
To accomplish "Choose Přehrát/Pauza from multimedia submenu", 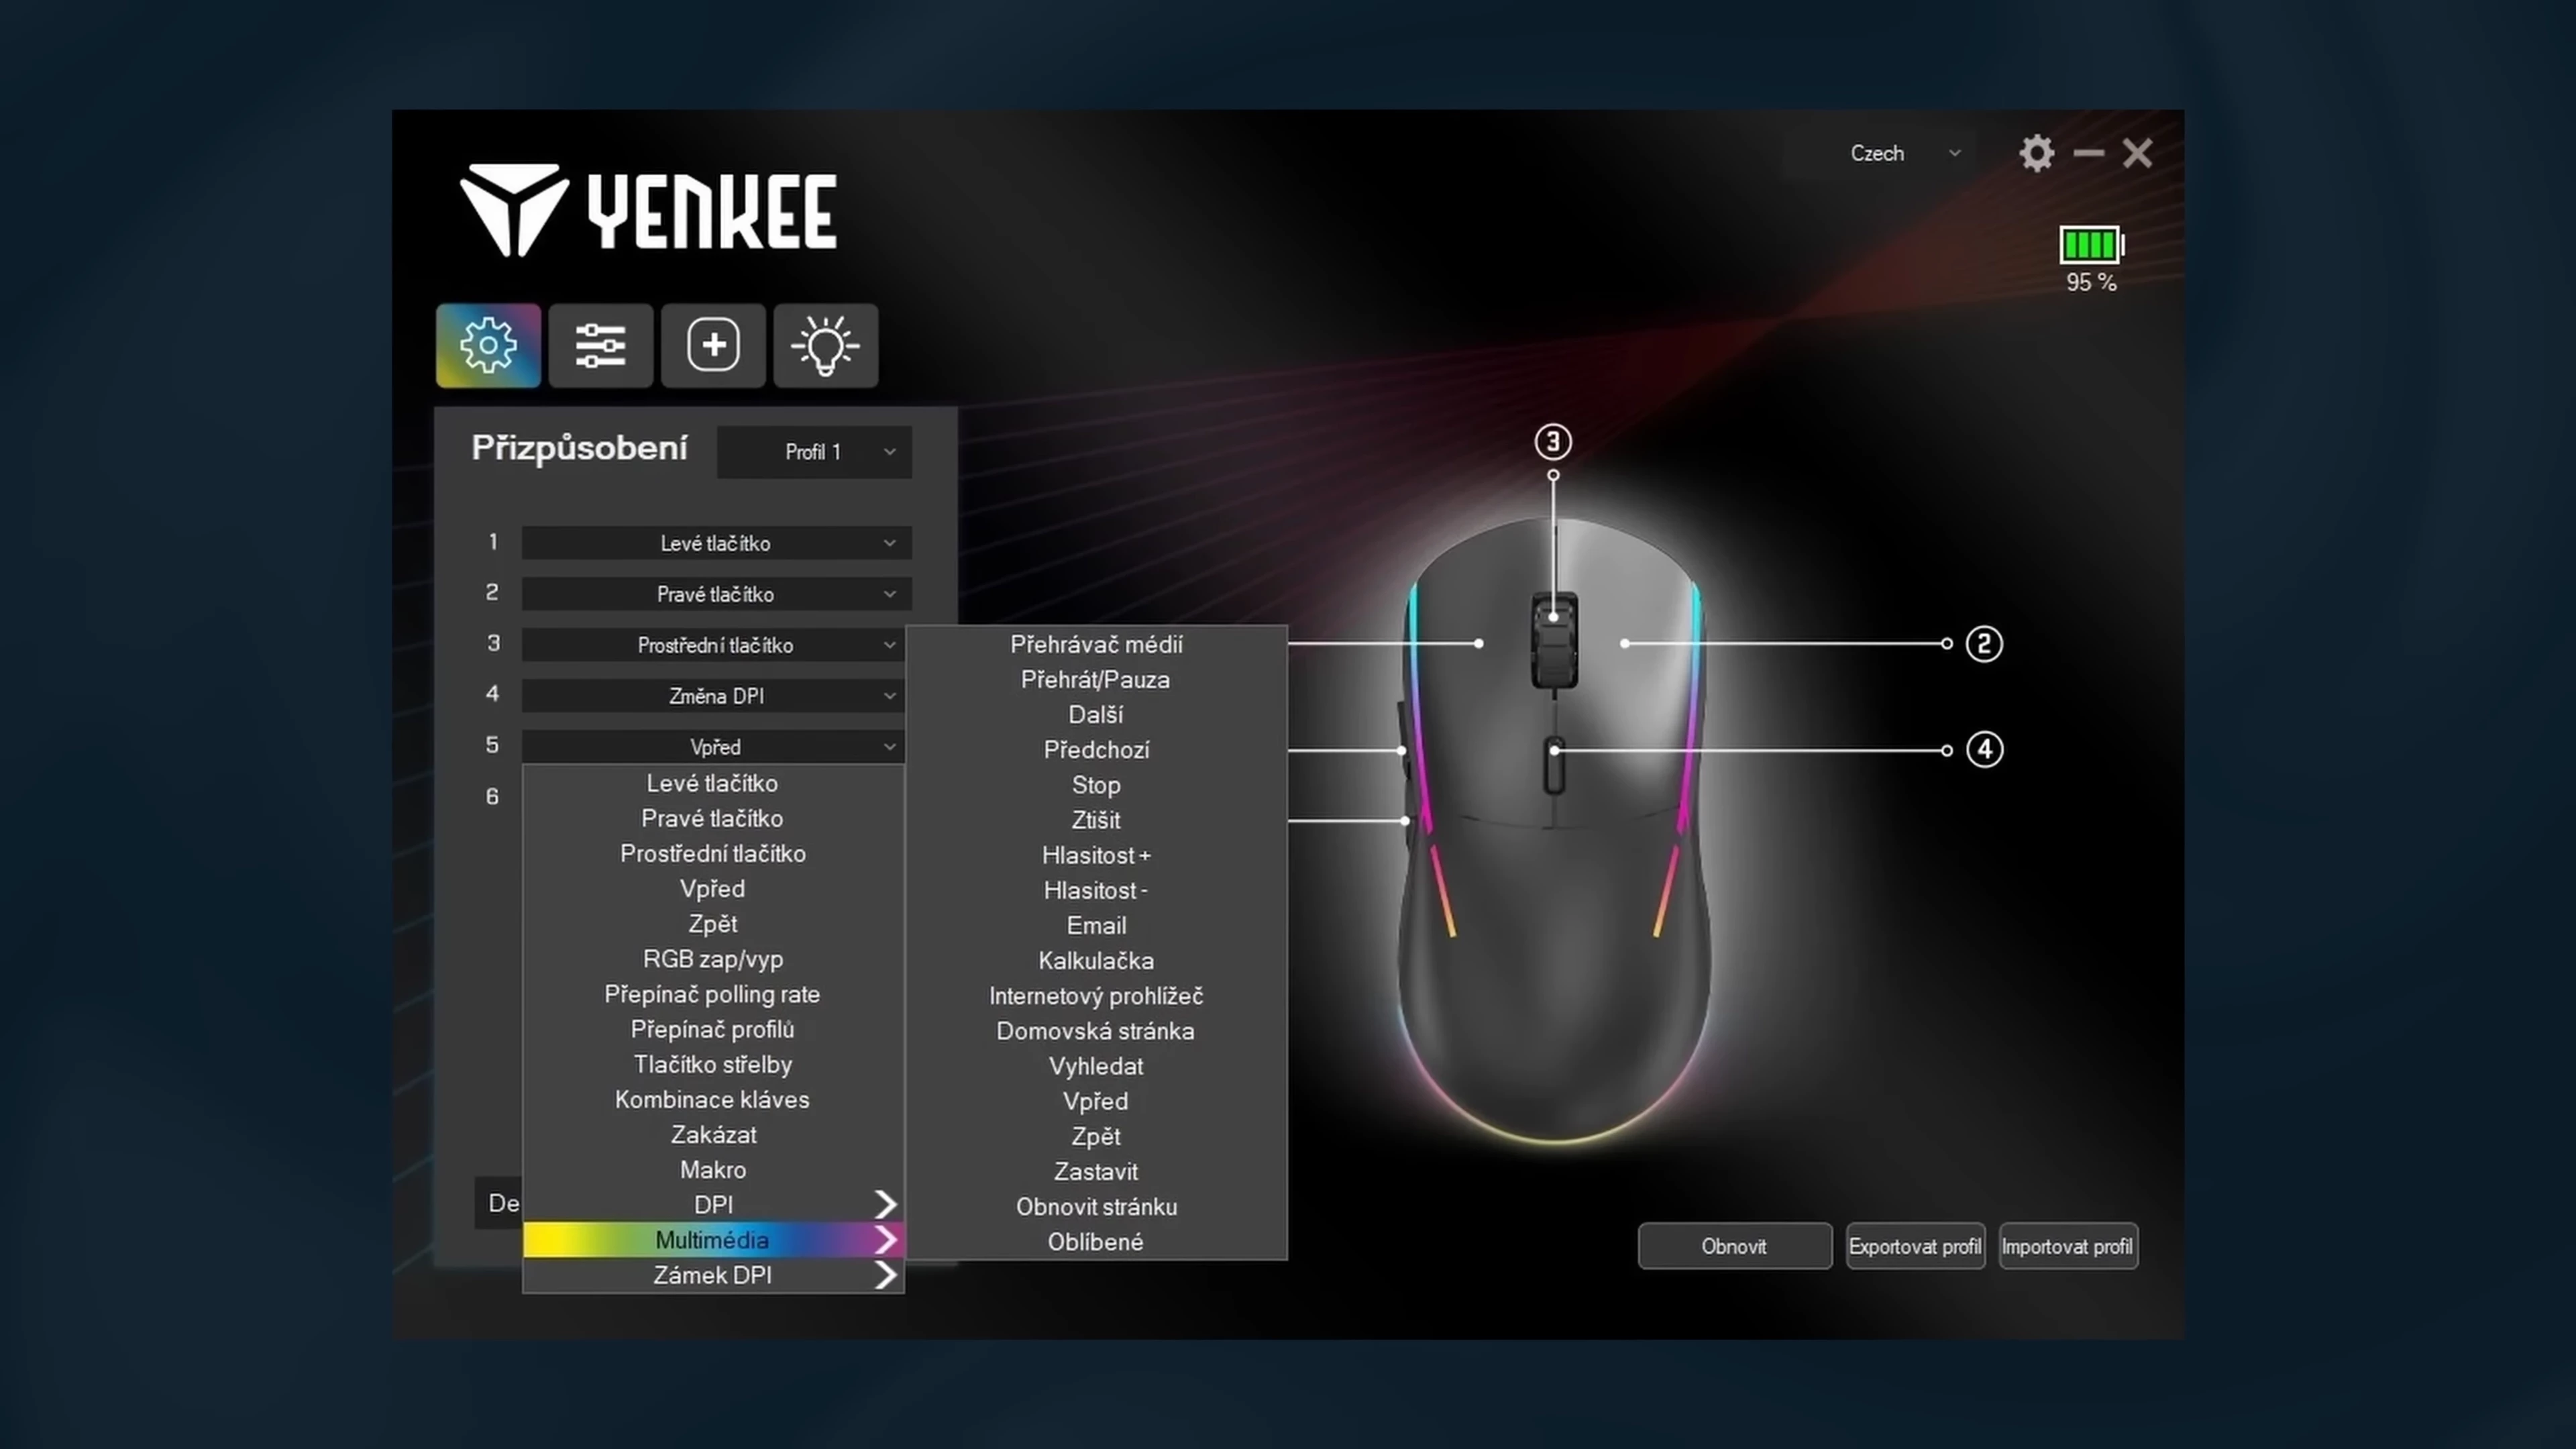I will (x=1095, y=680).
